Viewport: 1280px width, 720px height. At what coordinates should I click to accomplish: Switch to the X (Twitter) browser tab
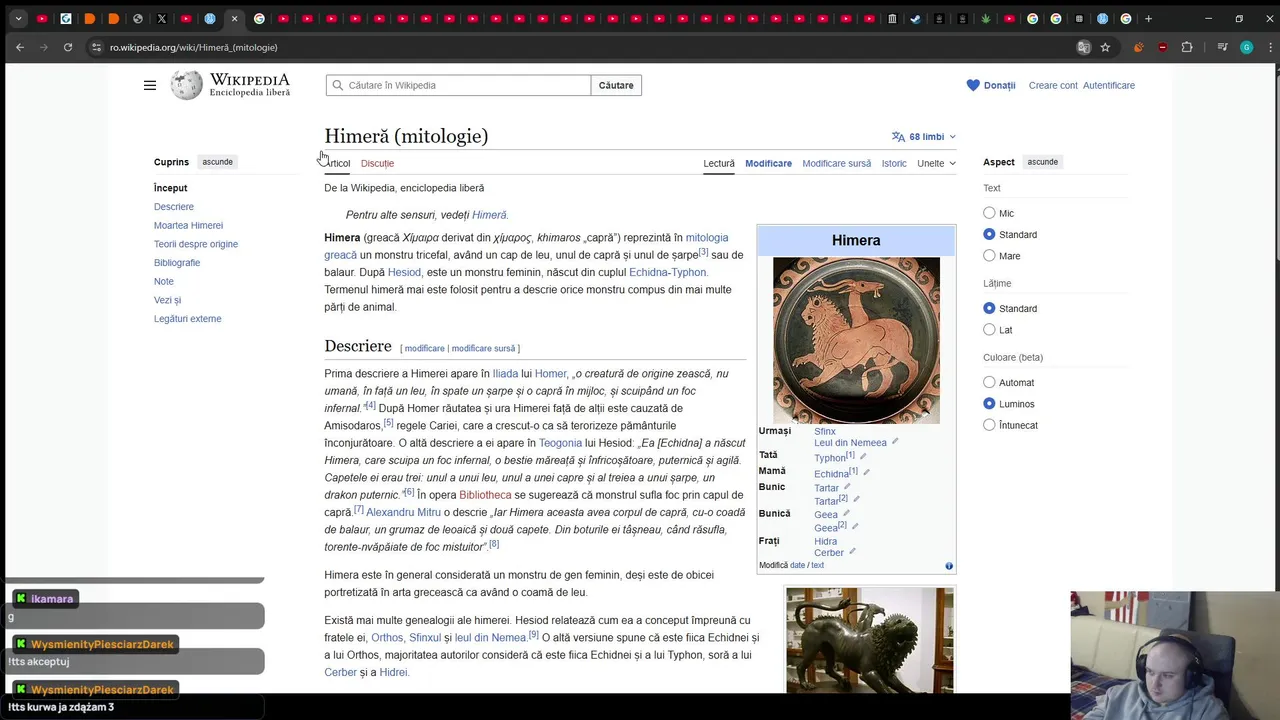click(162, 18)
